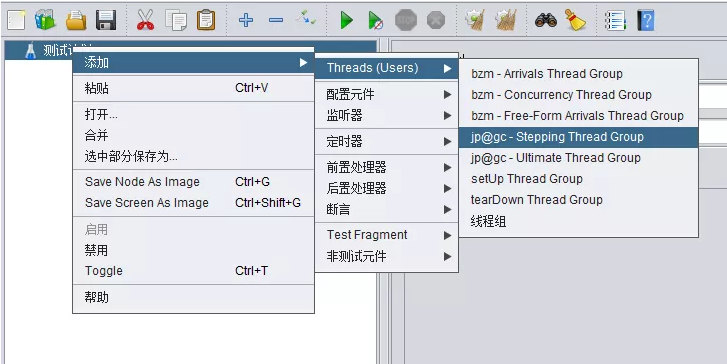
Task: Choose 粘贴 from the context menu
Action: tap(193, 88)
